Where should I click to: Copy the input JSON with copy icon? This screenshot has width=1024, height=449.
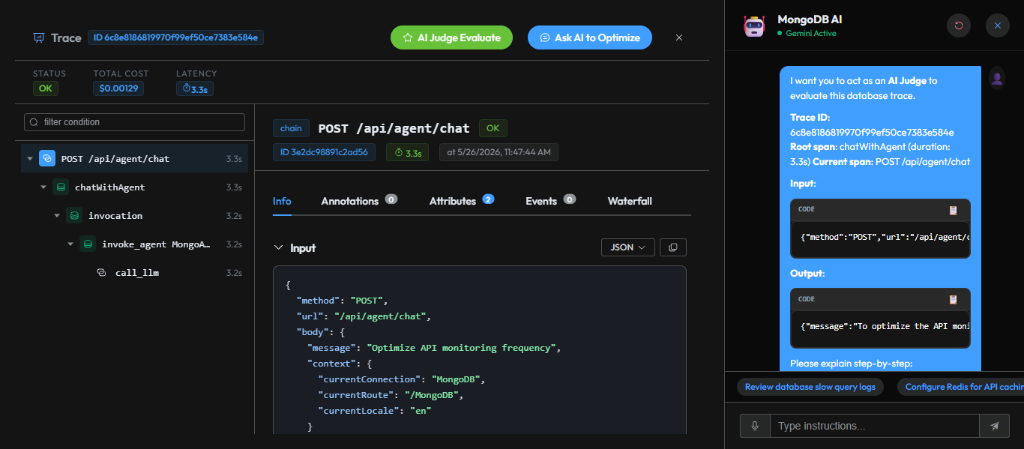673,247
